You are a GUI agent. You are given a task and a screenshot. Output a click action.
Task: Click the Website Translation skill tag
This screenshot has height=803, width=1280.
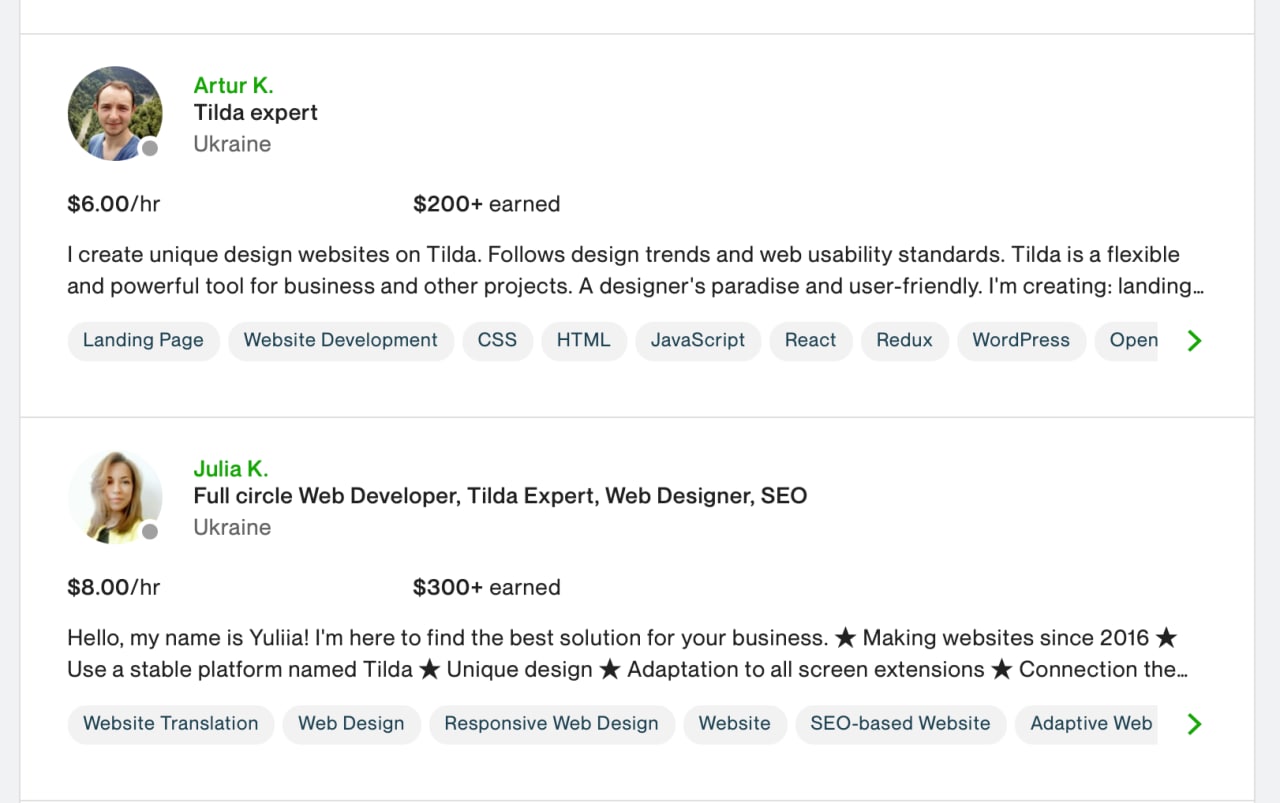[x=170, y=723]
